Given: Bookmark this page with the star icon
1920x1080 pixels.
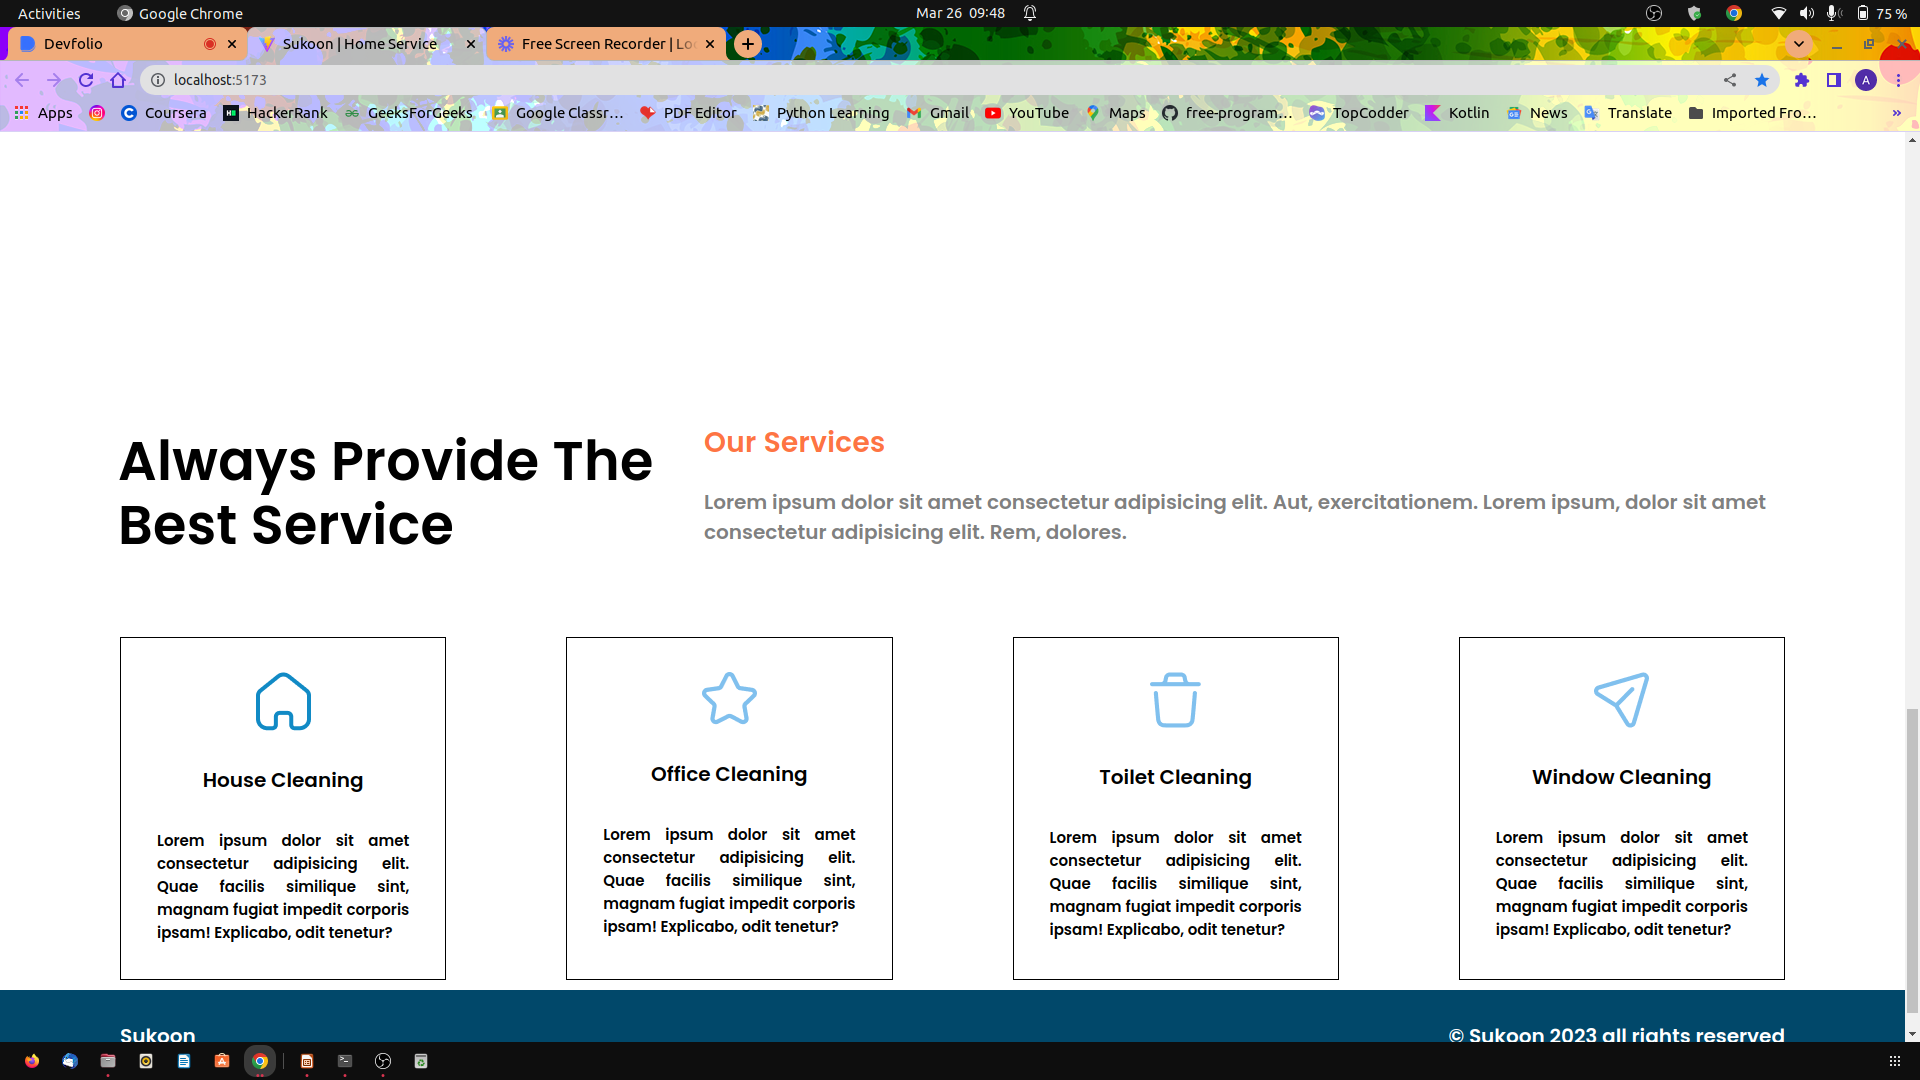Looking at the screenshot, I should click(x=1762, y=80).
